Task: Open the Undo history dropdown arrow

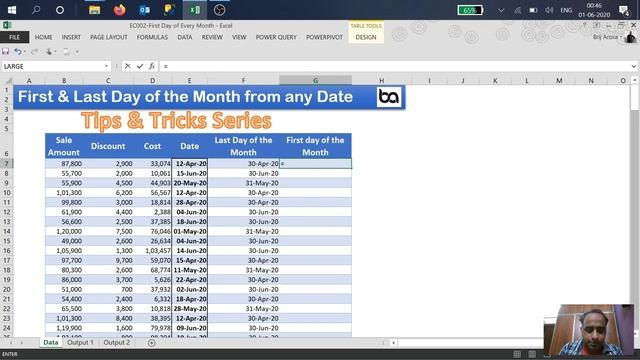Action: tap(24, 52)
